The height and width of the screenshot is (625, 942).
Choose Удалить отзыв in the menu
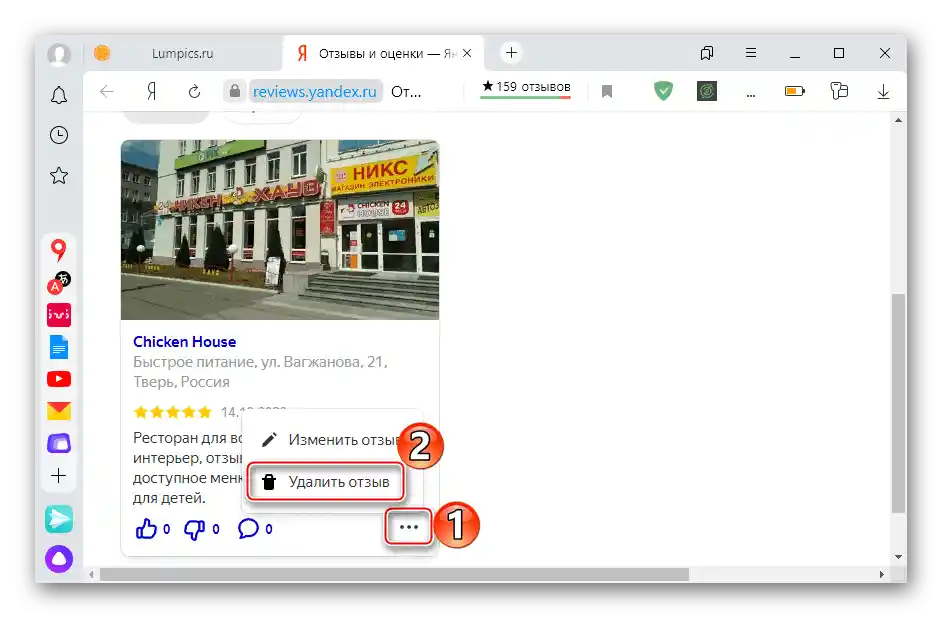[x=325, y=482]
